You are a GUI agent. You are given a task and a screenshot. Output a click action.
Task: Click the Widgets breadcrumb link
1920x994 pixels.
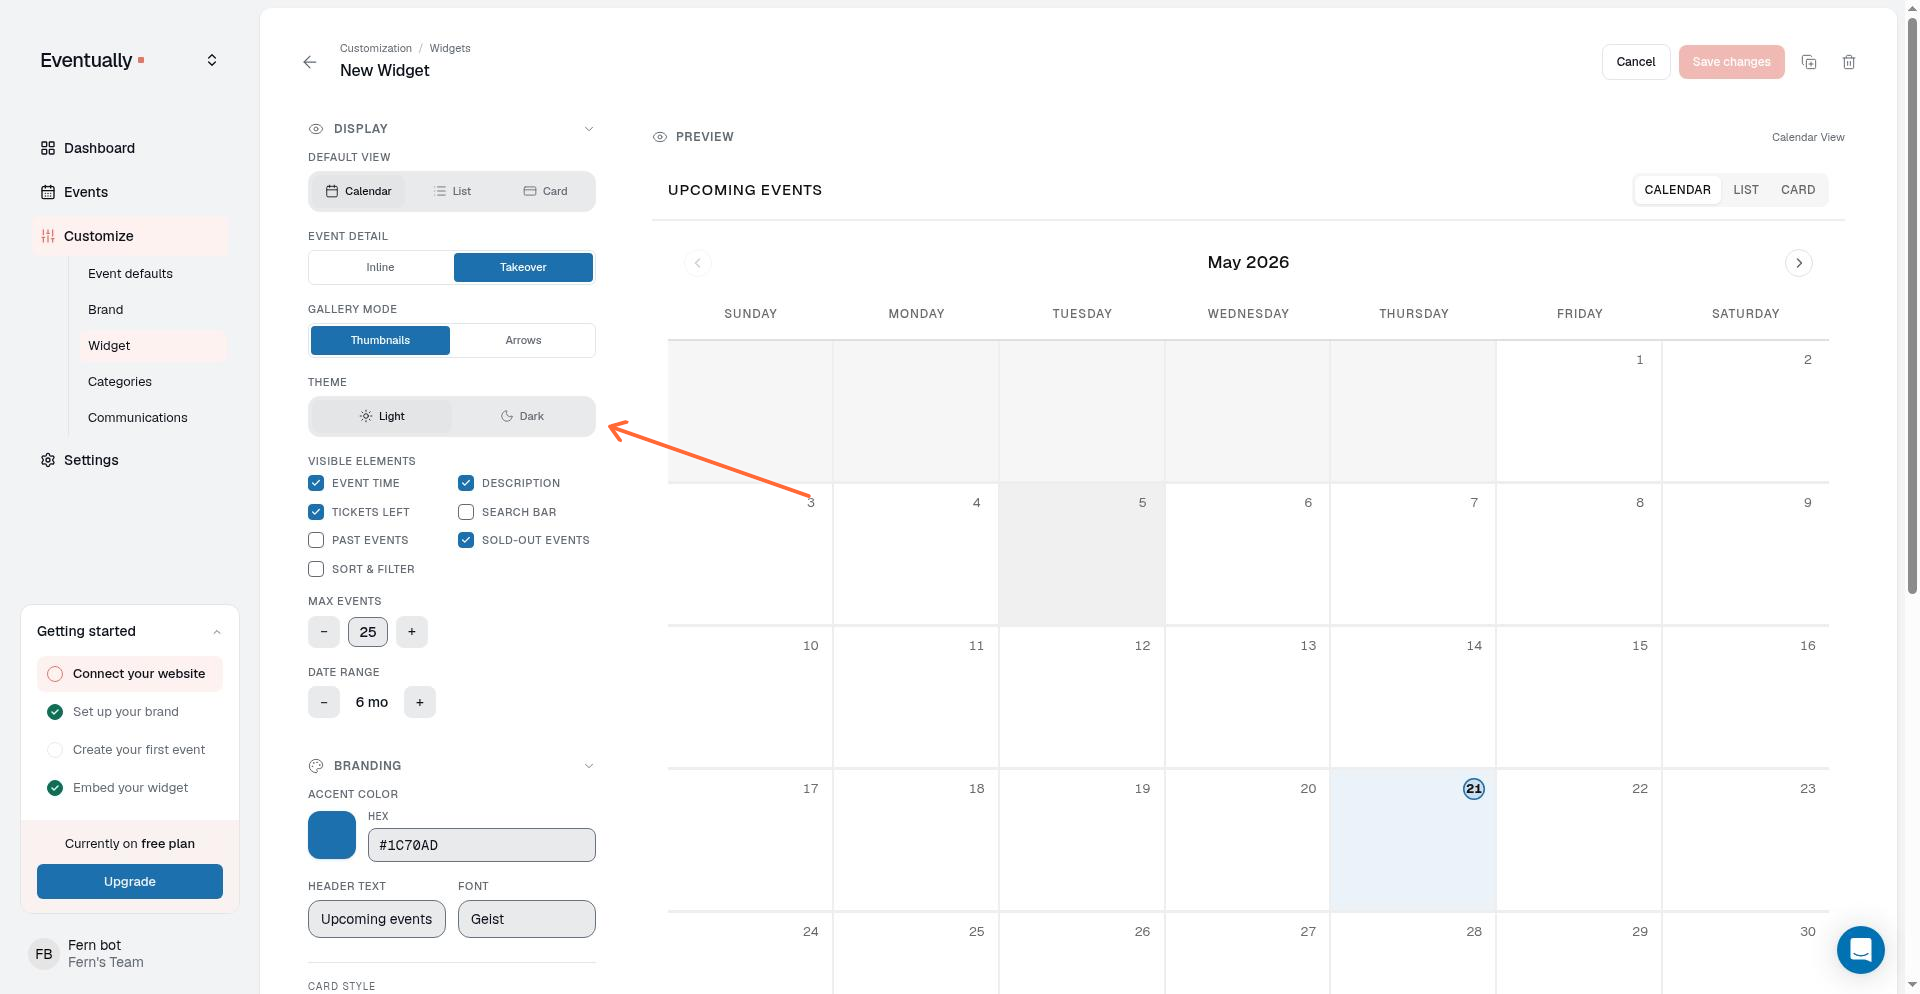[x=450, y=48]
